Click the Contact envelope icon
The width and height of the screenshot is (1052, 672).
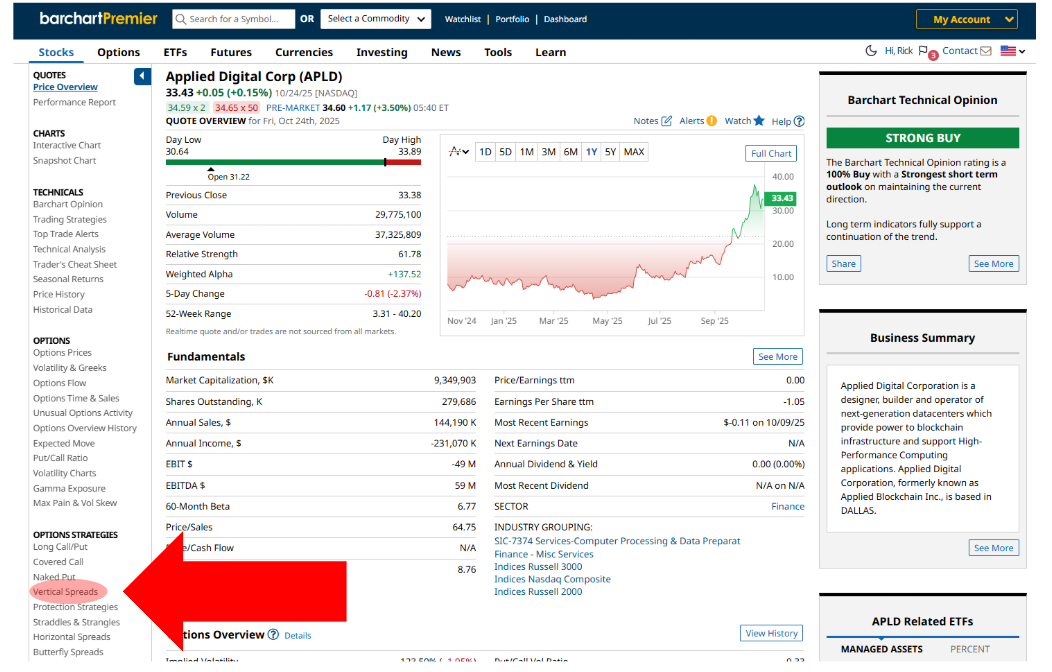pyautogui.click(x=985, y=51)
